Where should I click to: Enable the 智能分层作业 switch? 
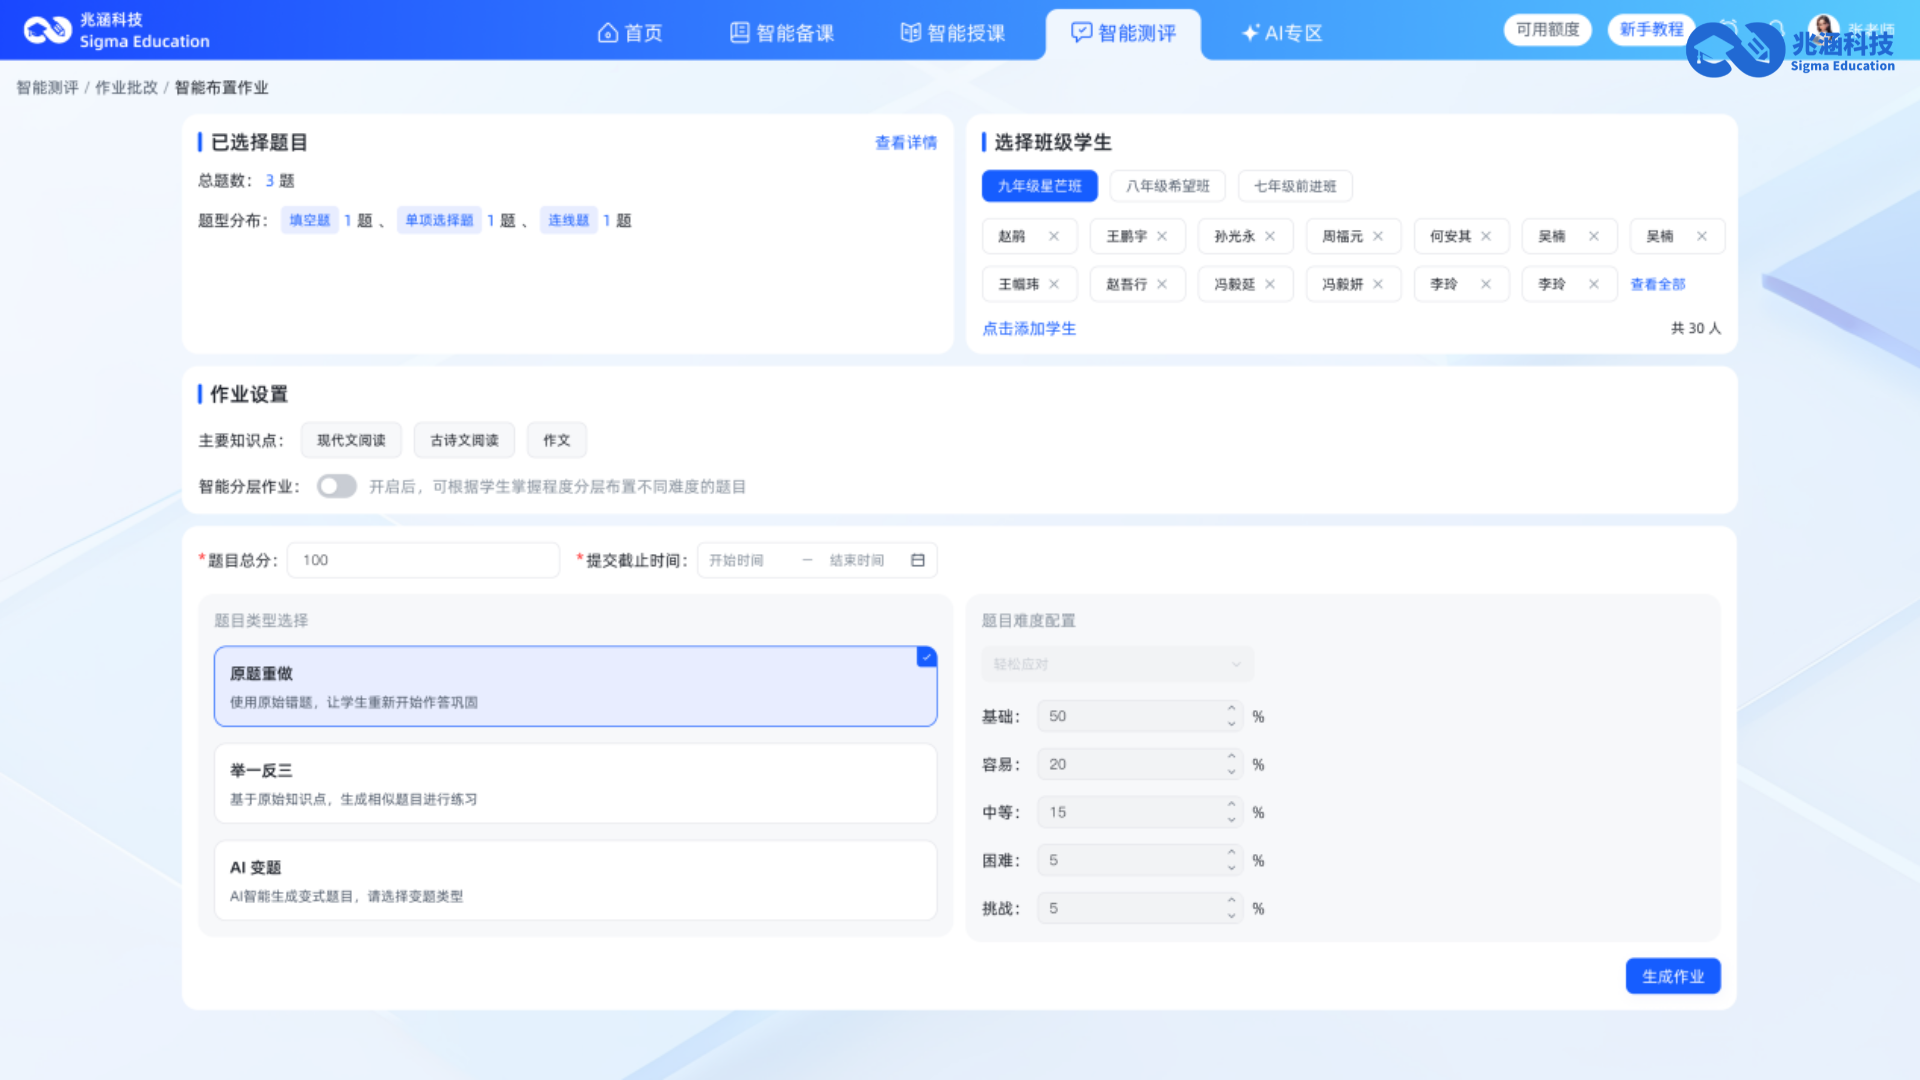(337, 486)
